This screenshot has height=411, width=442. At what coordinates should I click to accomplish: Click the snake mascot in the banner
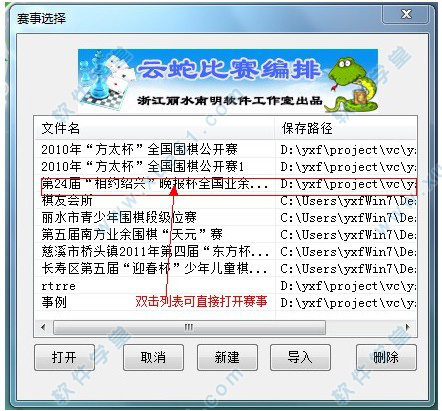click(x=351, y=85)
